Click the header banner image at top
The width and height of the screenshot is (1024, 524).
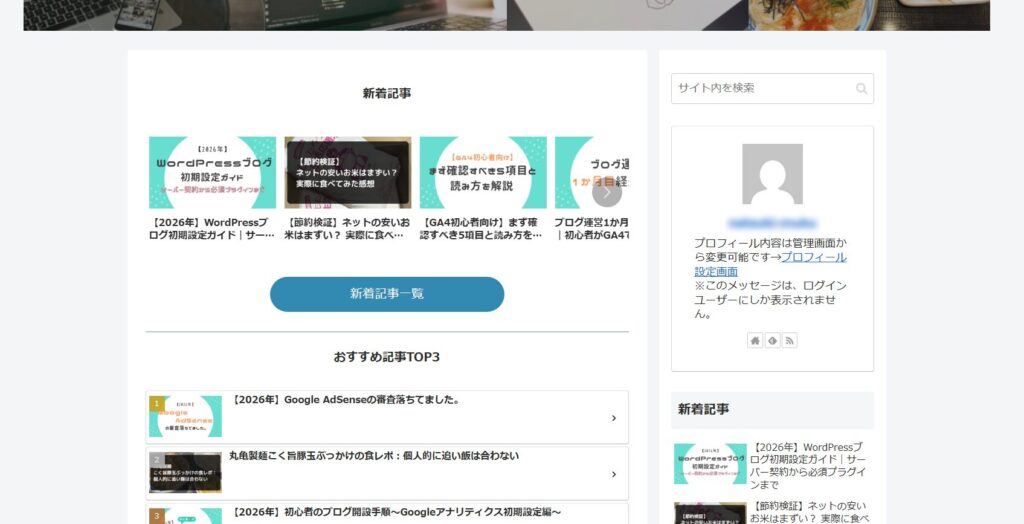[507, 15]
